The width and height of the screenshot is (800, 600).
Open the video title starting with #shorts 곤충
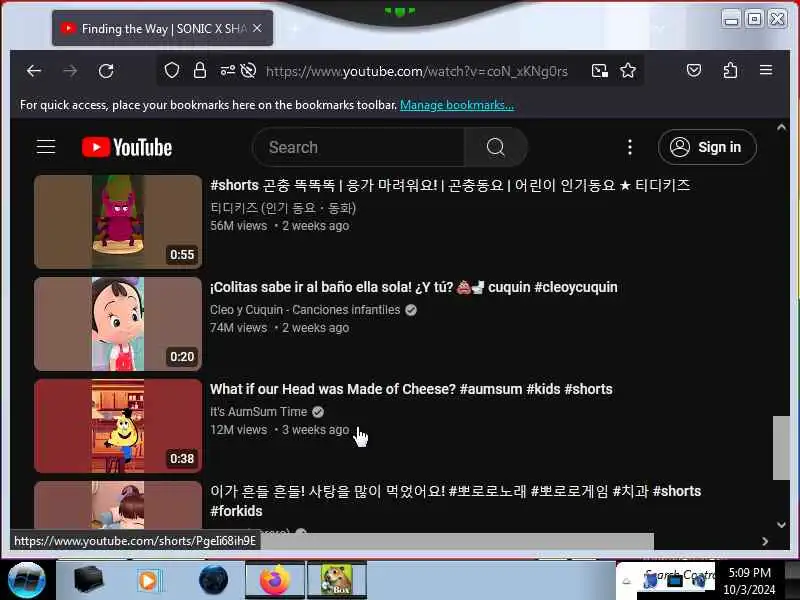[450, 185]
